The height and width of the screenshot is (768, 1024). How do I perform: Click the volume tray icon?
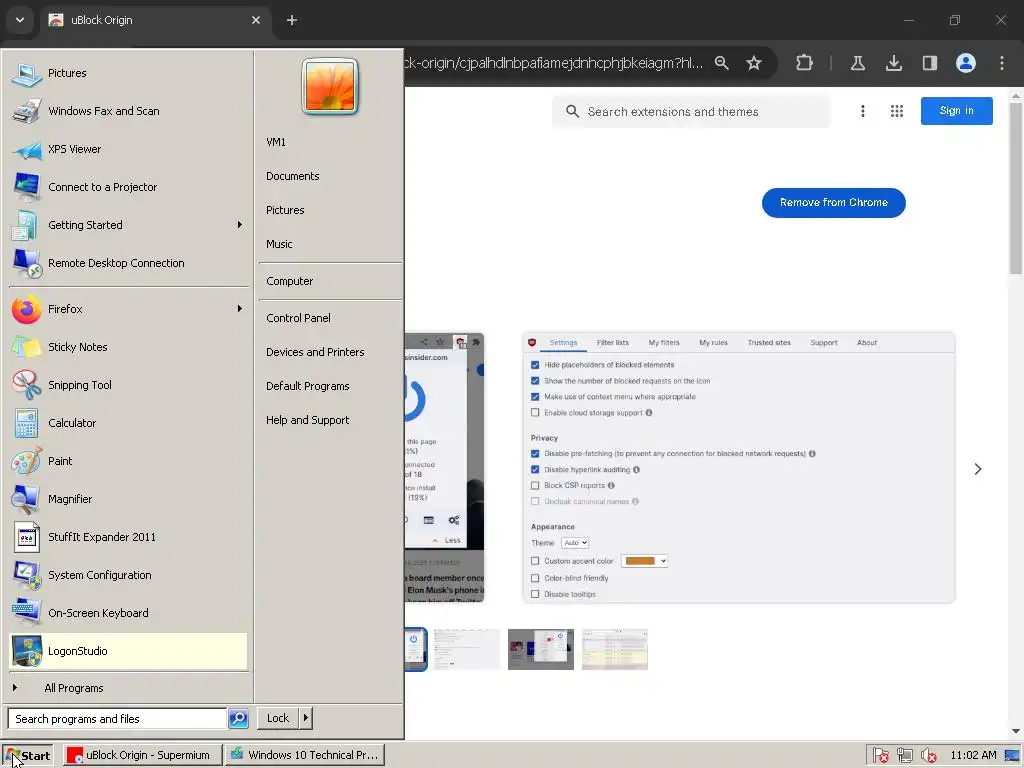tap(928, 756)
